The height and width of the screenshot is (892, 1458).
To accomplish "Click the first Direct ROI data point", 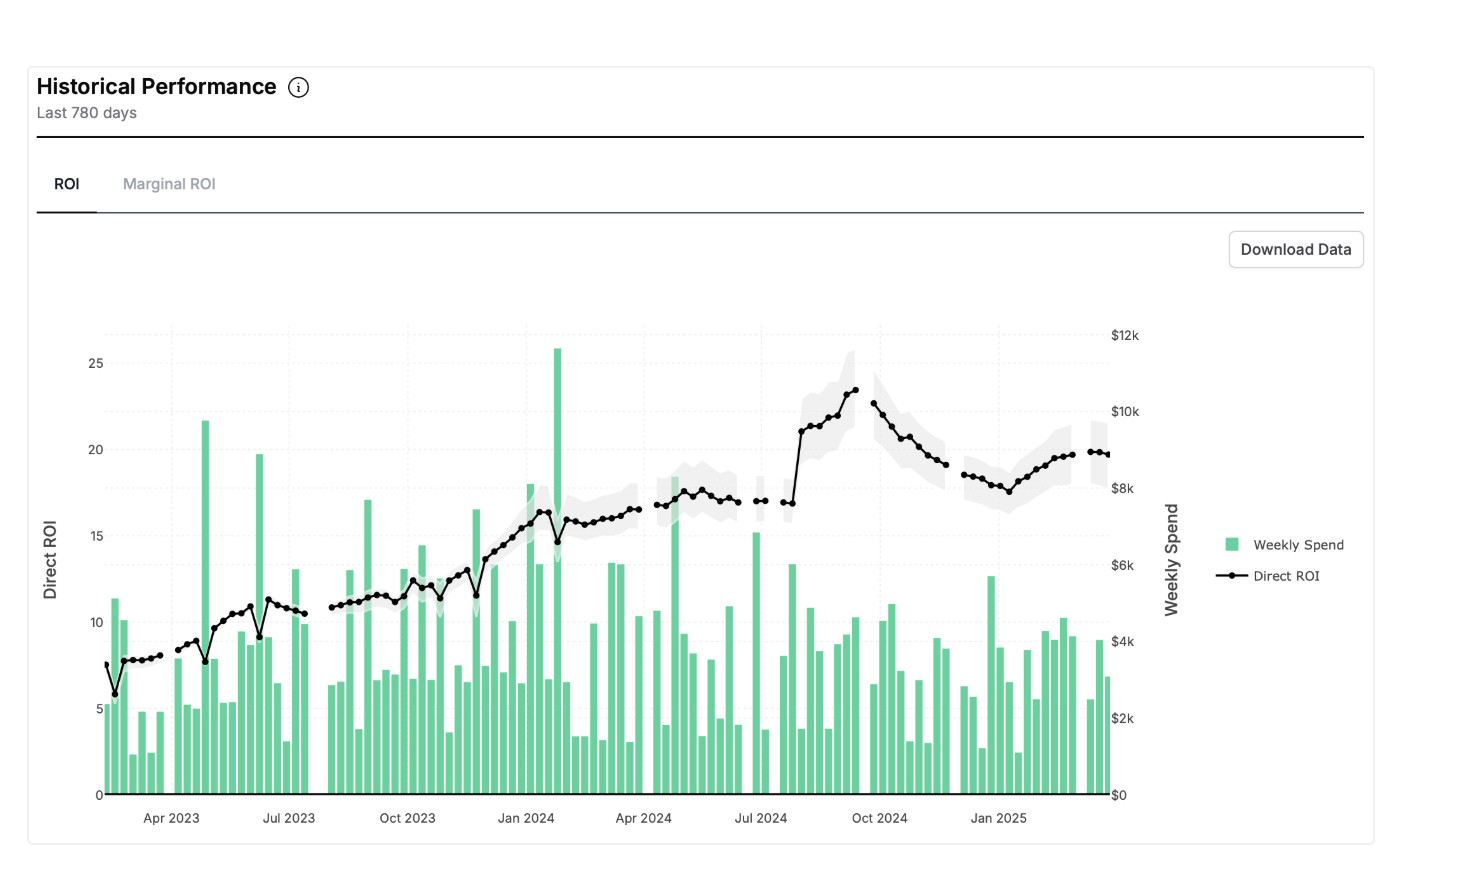I will (105, 664).
